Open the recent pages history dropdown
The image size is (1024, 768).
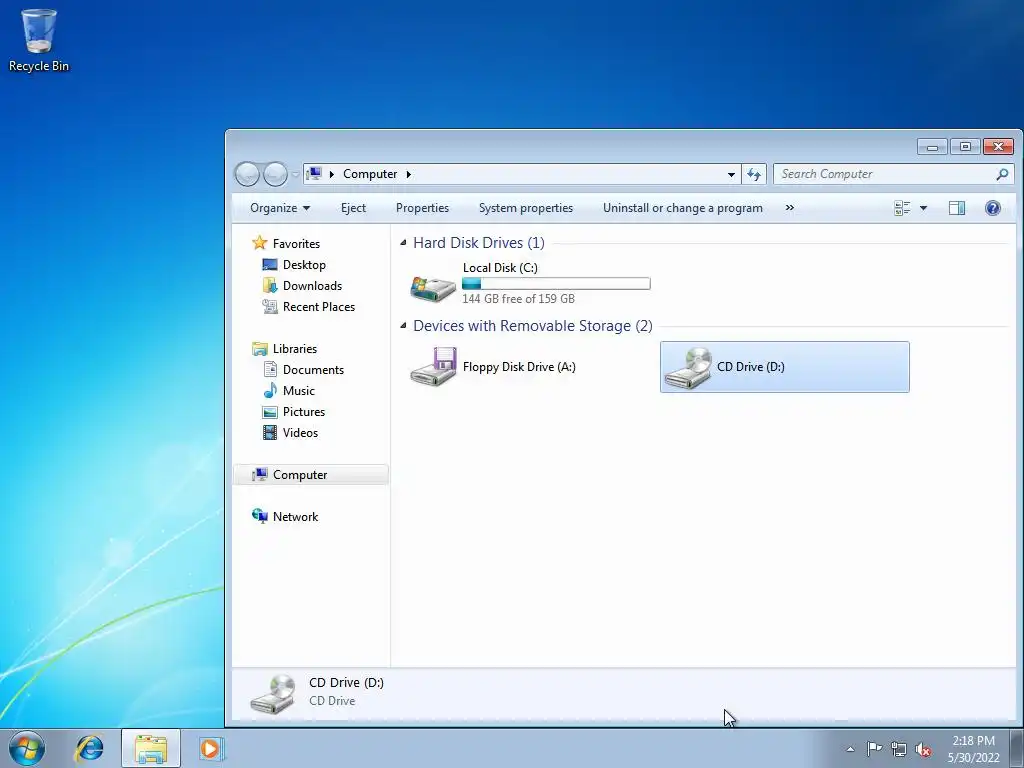tap(295, 174)
